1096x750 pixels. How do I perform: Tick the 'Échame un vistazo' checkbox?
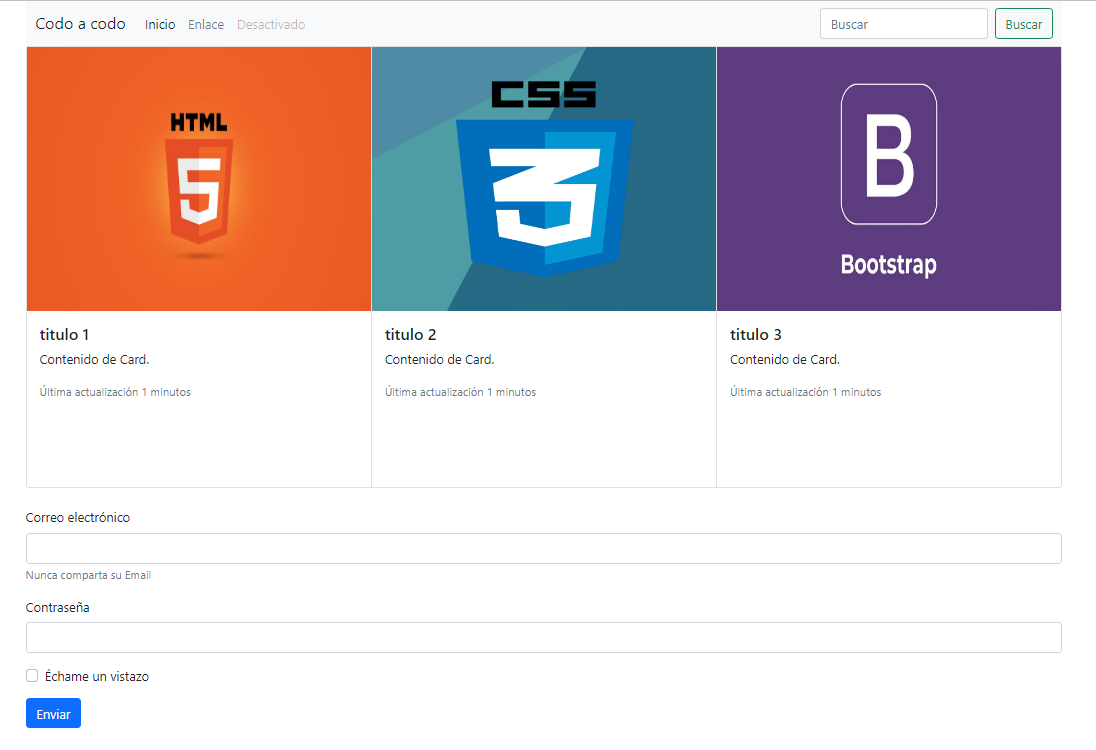[32, 675]
